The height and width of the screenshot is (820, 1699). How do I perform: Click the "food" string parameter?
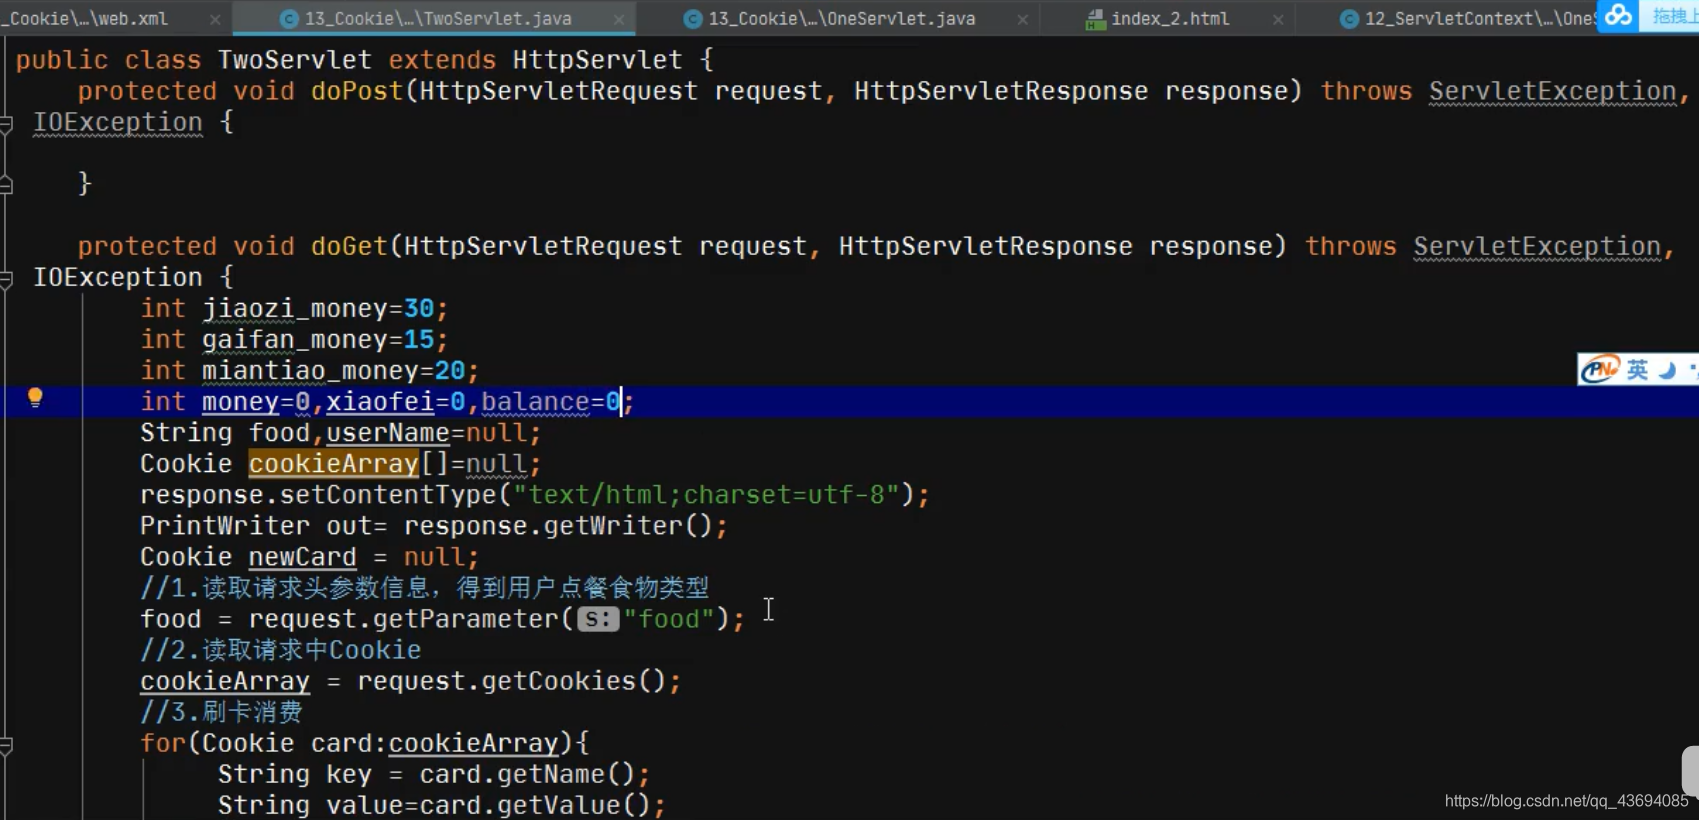click(669, 618)
